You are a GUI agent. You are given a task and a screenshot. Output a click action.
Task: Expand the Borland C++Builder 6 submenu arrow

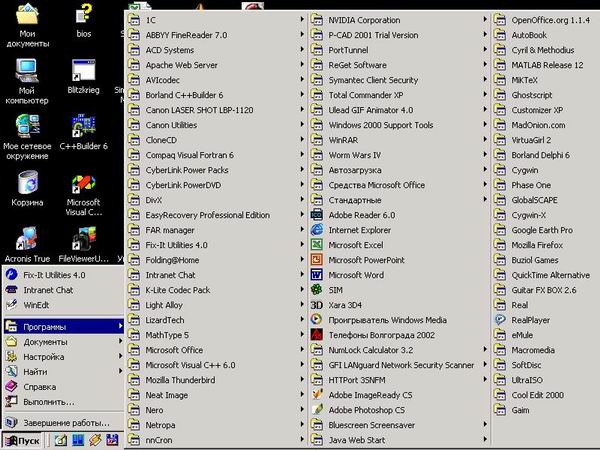[302, 95]
